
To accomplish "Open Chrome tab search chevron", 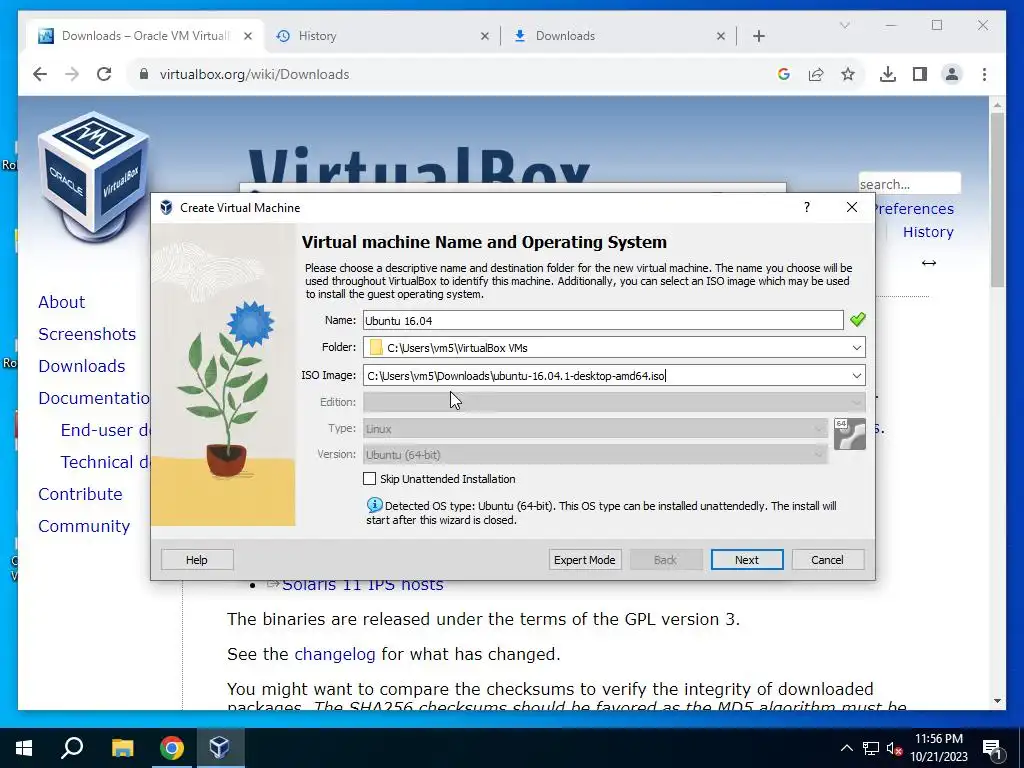I will click(x=844, y=25).
